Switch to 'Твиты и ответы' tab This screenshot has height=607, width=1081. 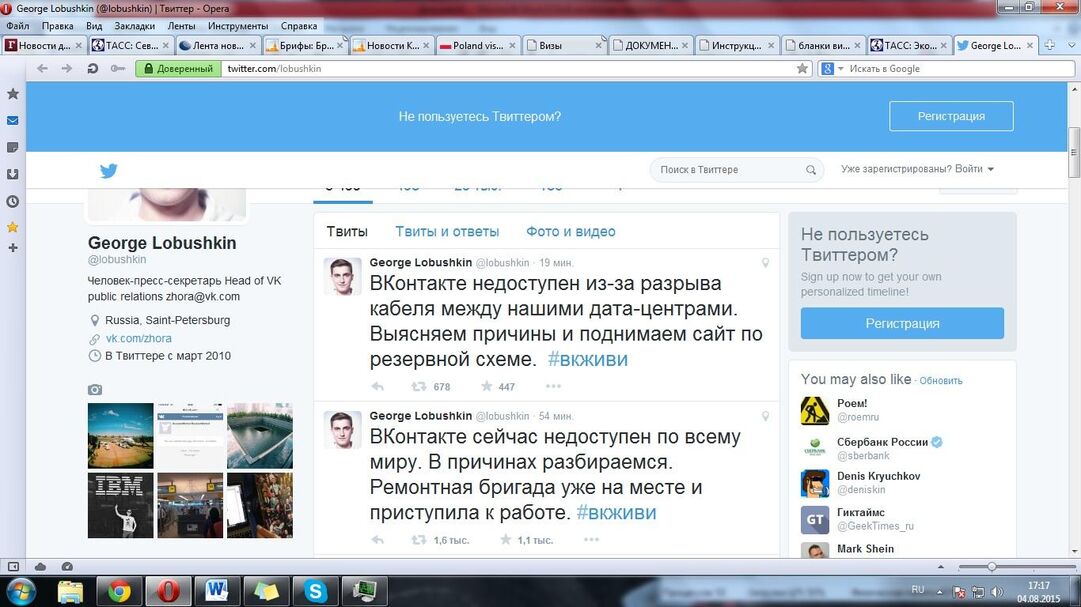(447, 232)
